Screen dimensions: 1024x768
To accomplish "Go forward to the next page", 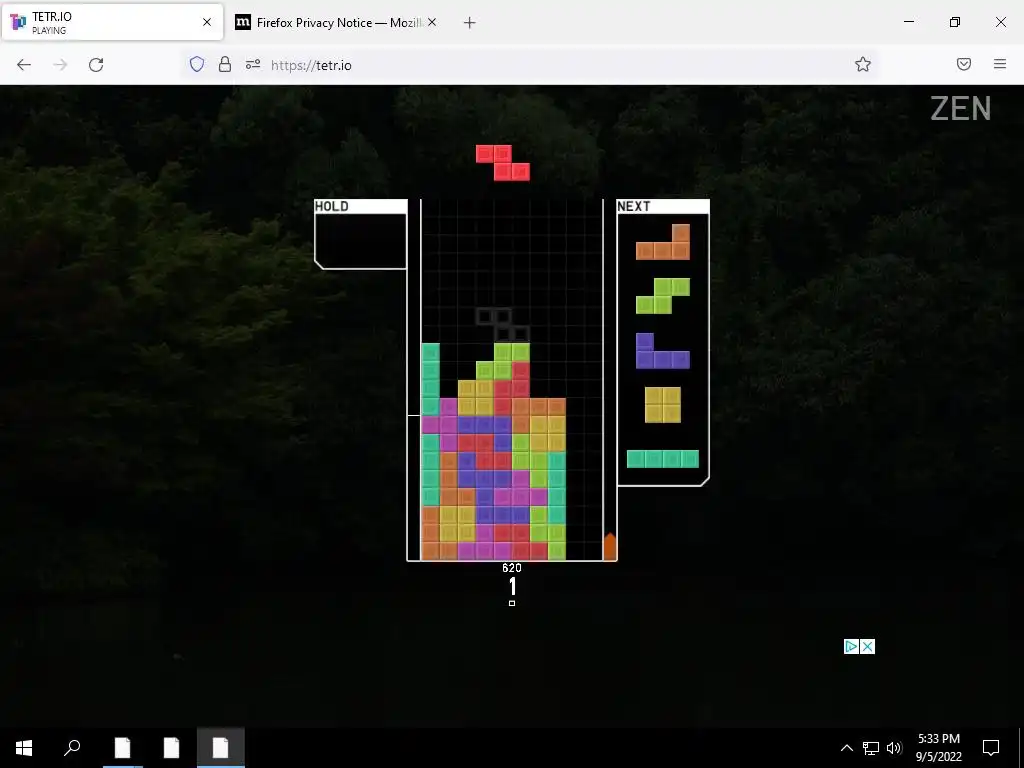I will coord(60,65).
